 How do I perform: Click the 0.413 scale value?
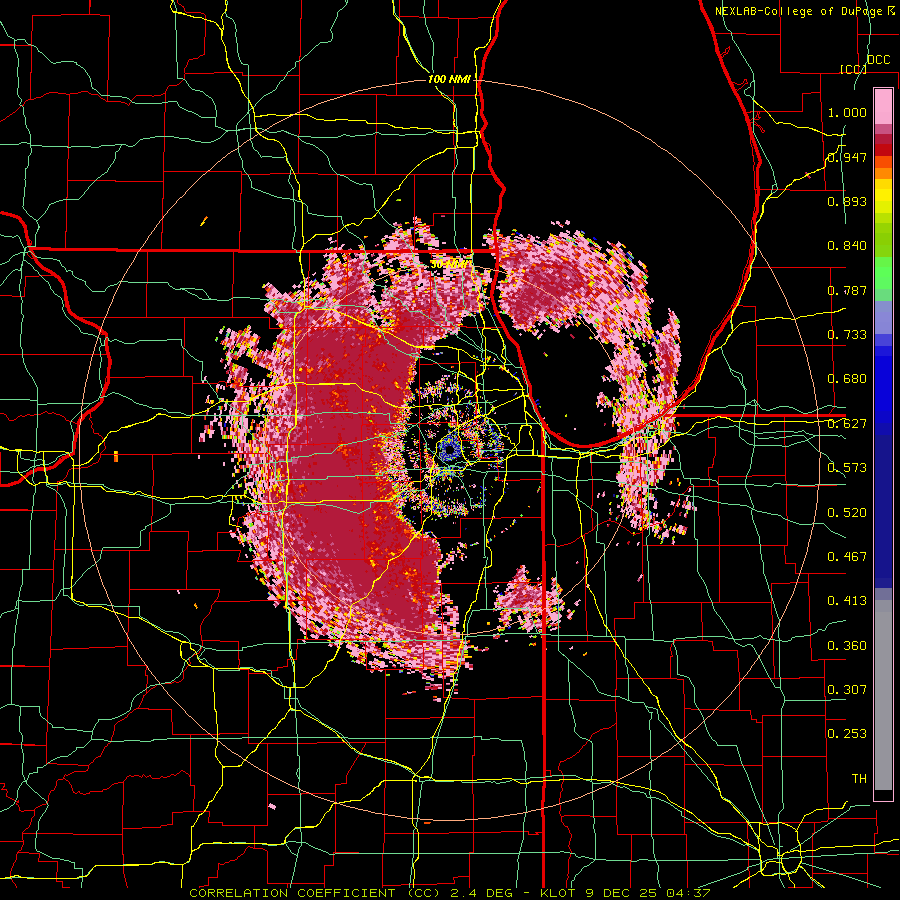click(847, 601)
